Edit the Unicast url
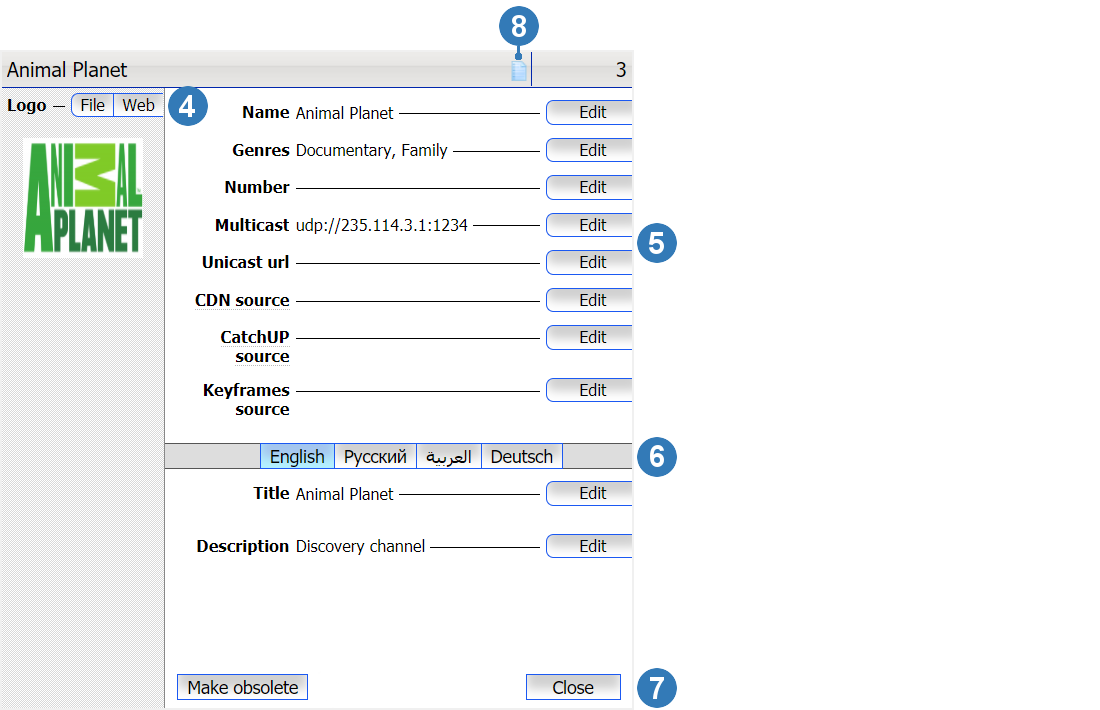 589,262
